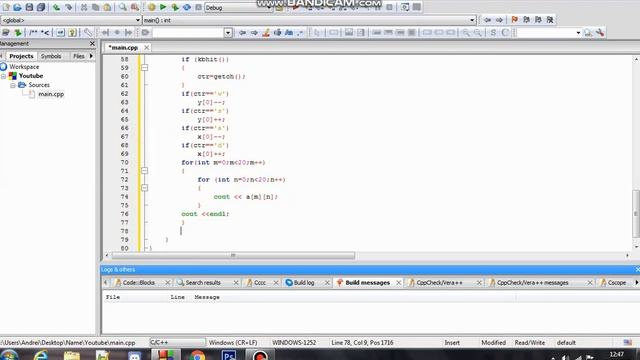
Task: Fold the inner loop block at line 73
Action: coord(144,188)
